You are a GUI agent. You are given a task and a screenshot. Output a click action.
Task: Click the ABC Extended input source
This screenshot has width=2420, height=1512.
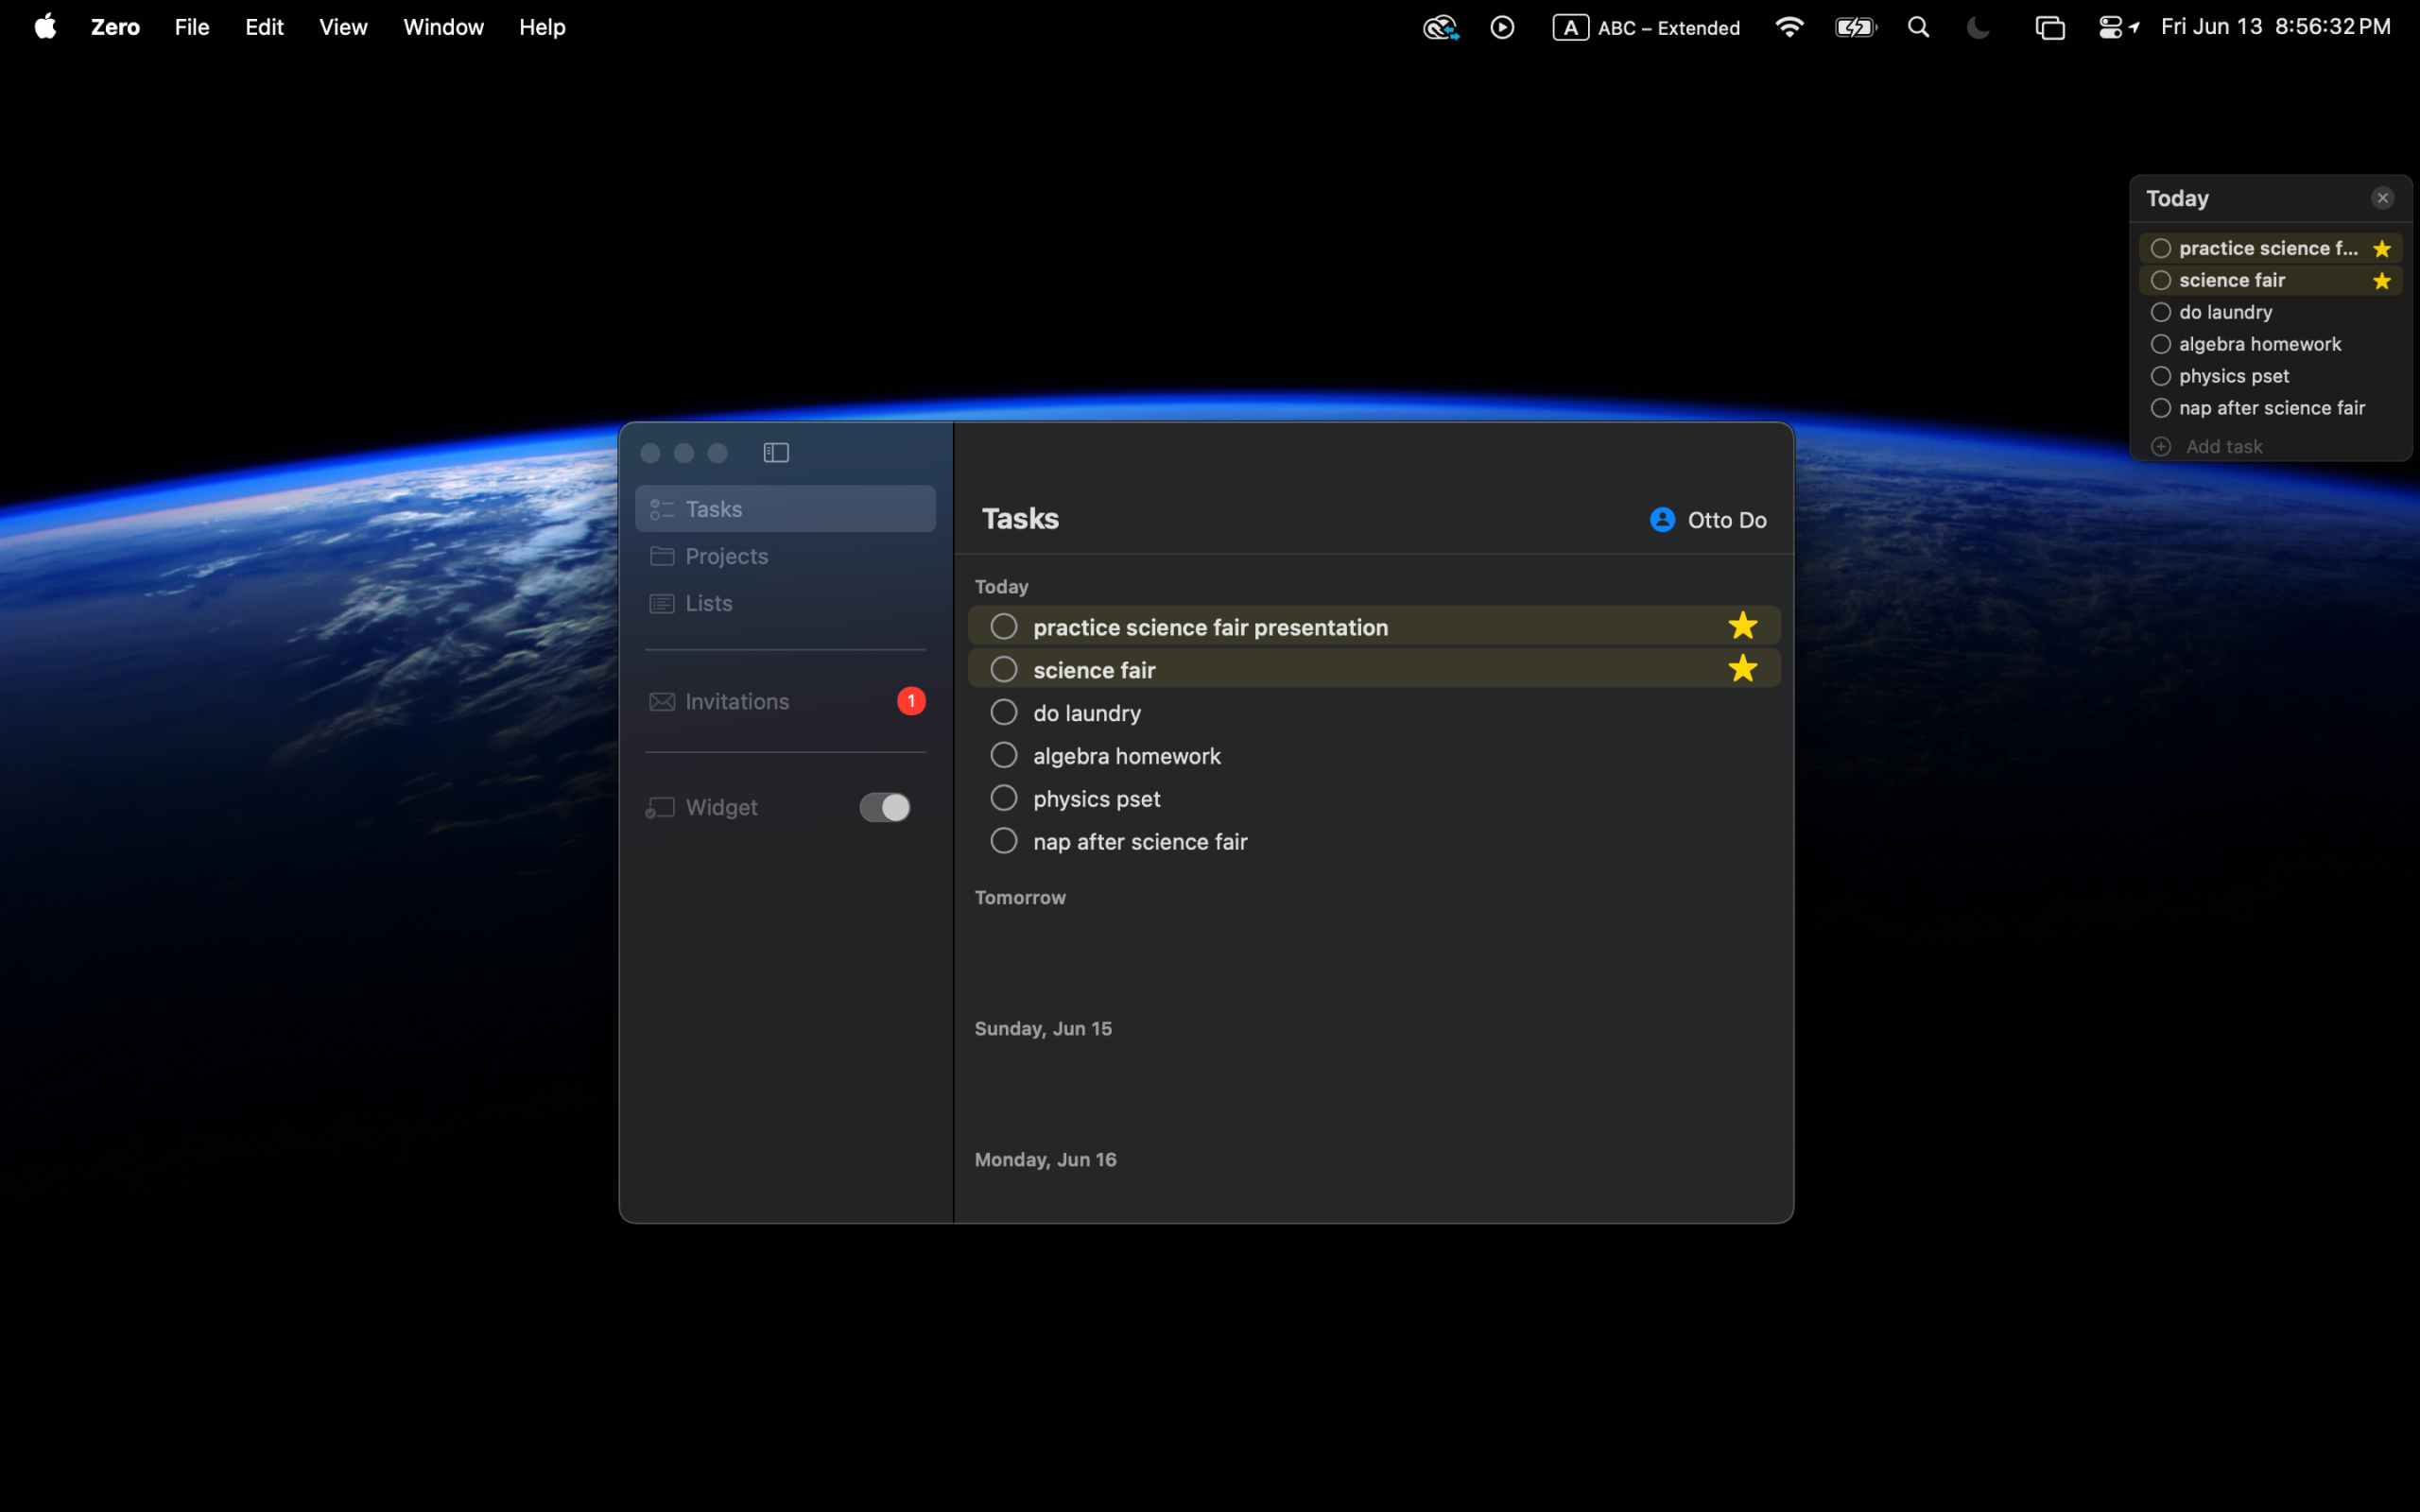[x=1646, y=28]
